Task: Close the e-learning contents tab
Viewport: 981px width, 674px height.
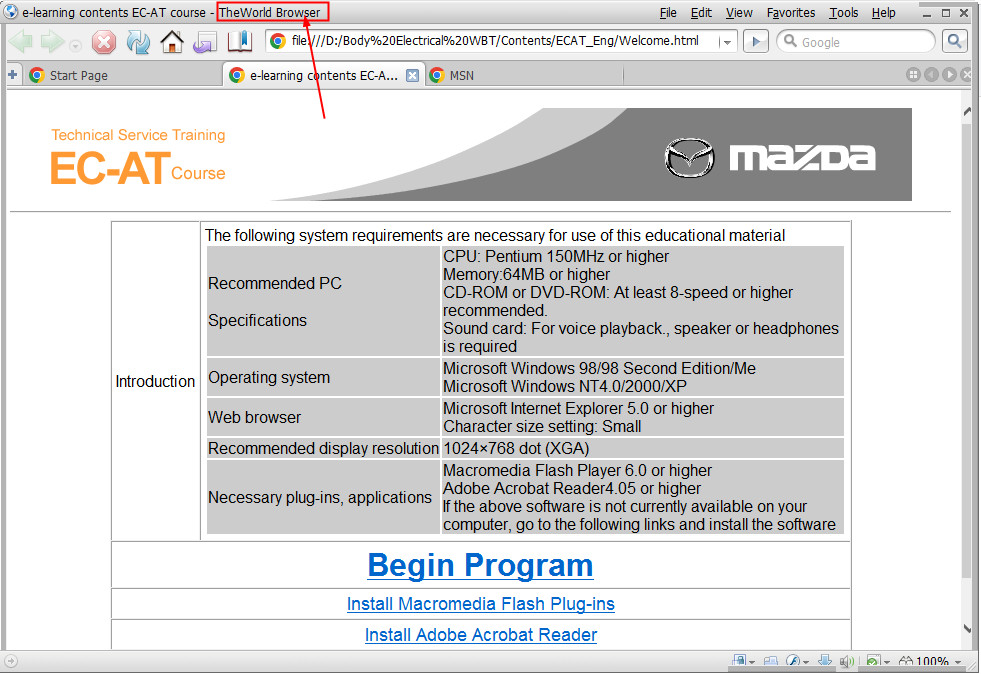Action: tap(412, 75)
